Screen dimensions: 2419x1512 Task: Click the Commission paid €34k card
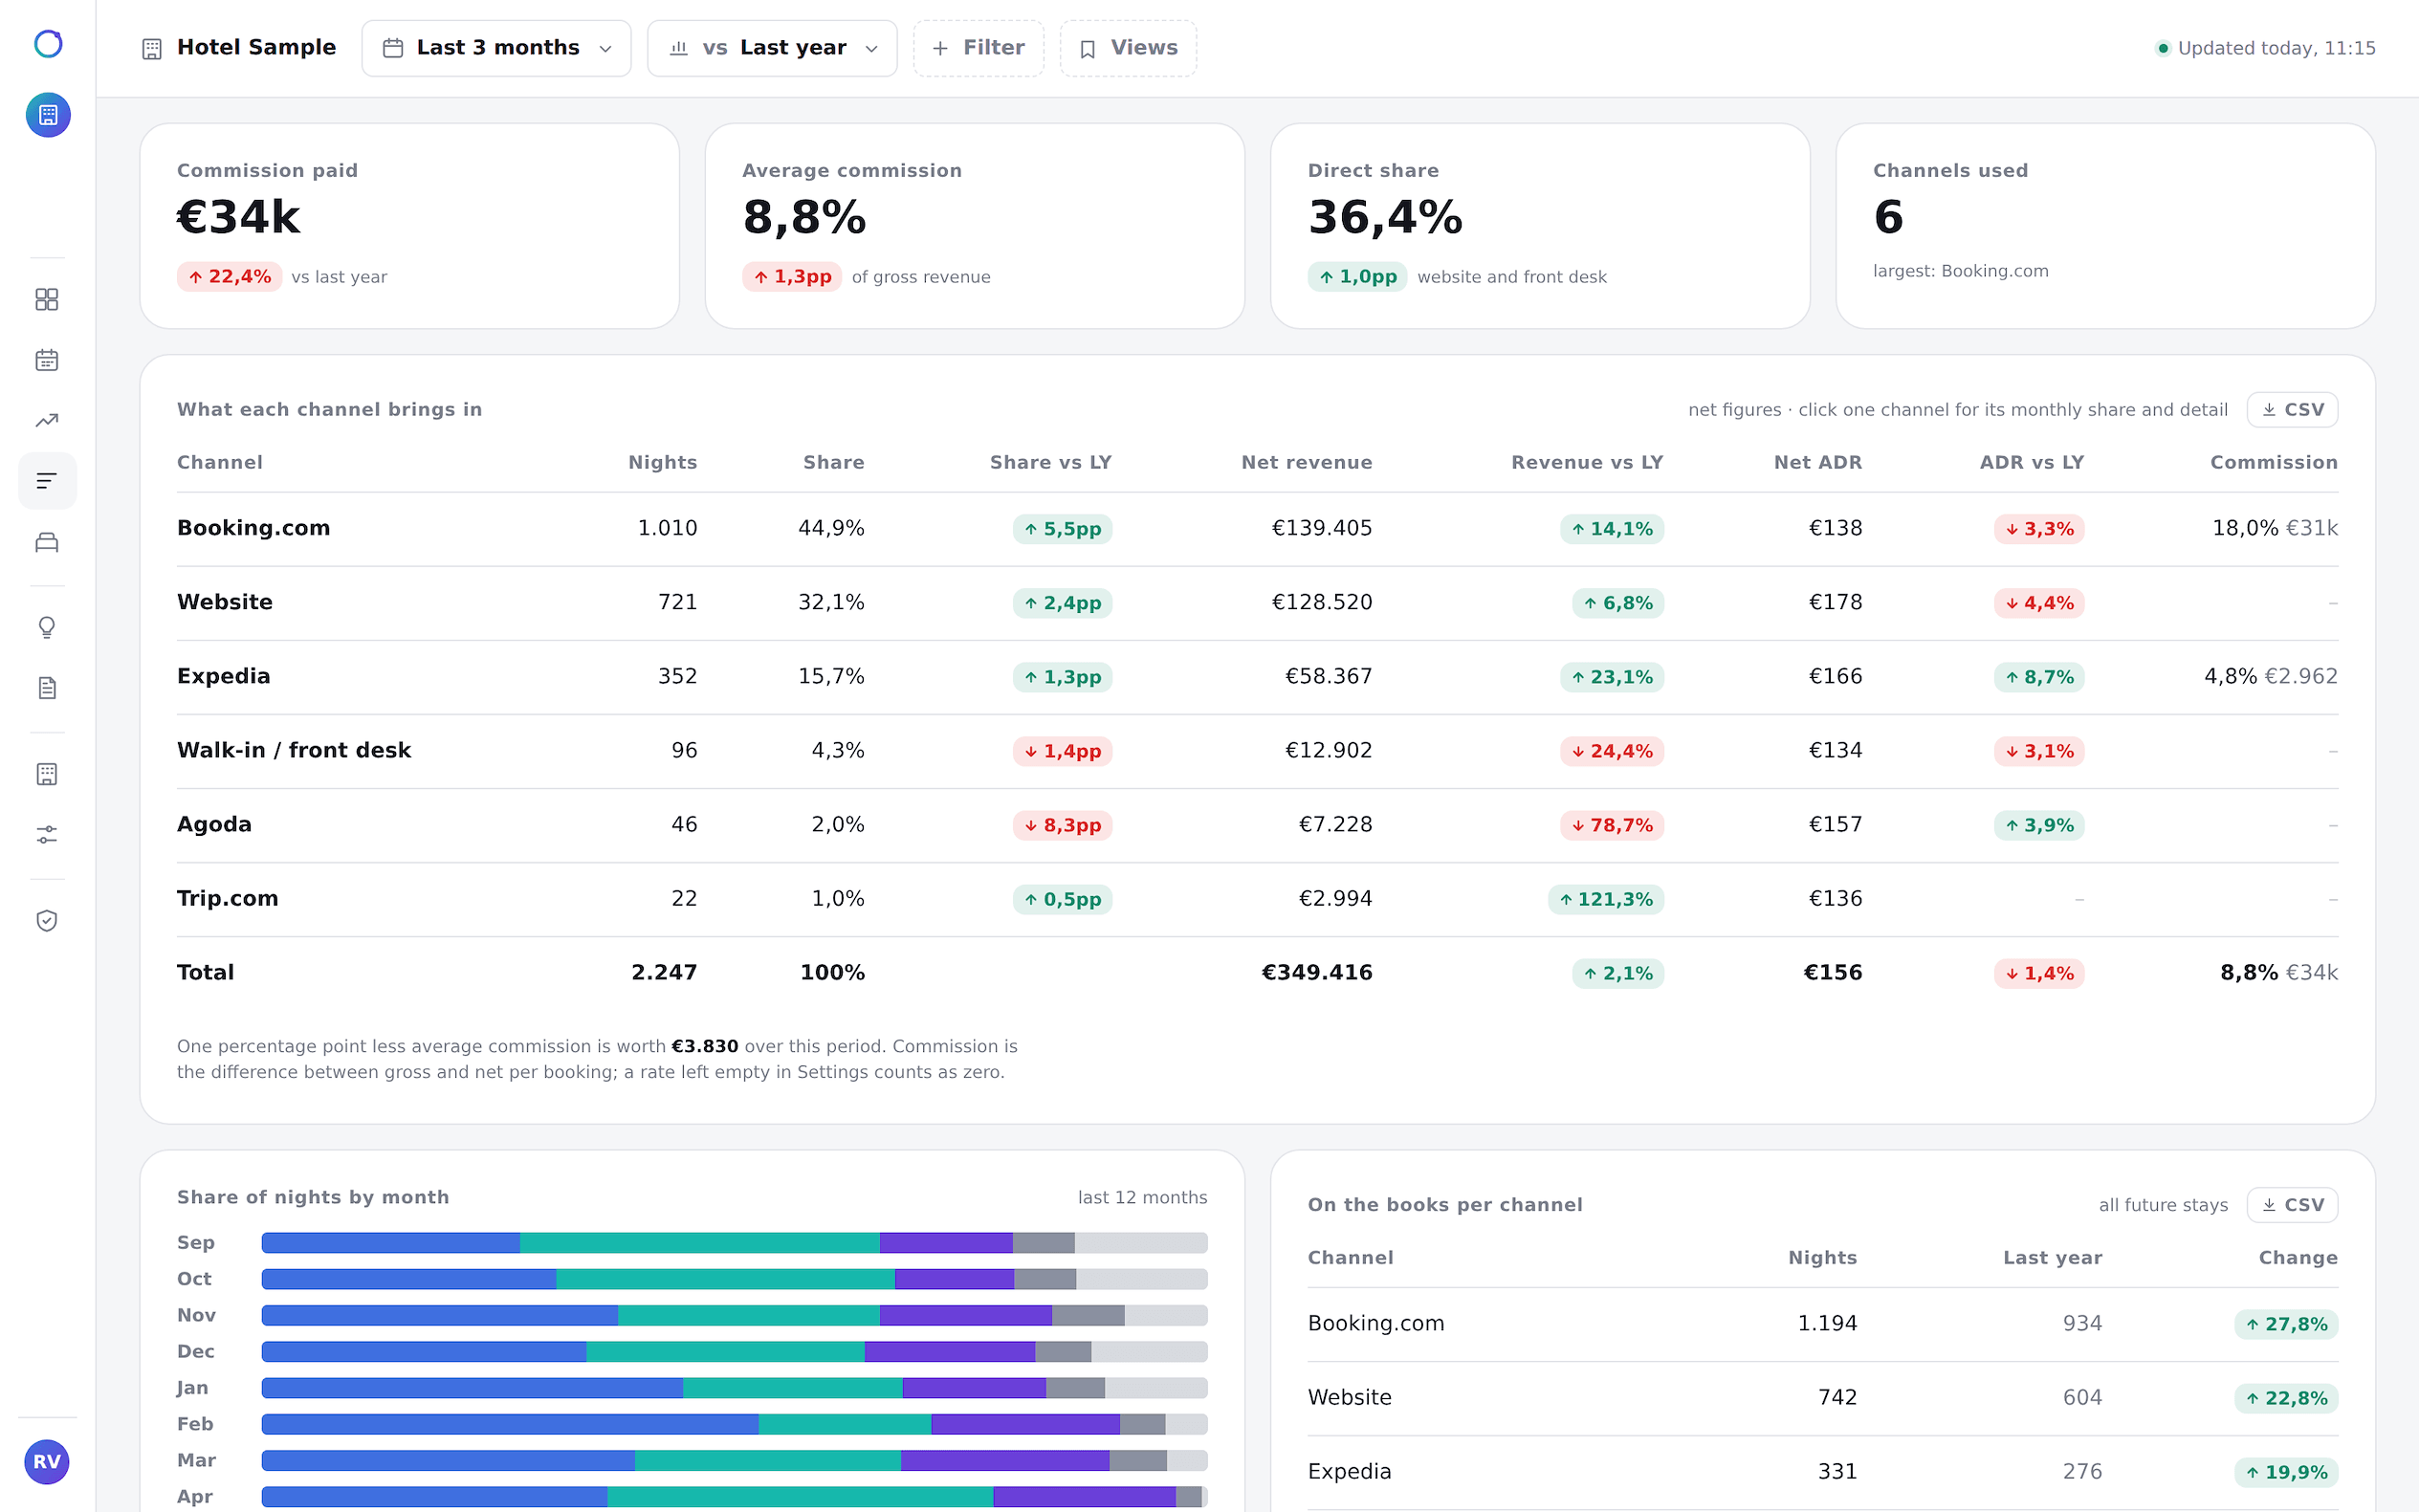coord(409,226)
